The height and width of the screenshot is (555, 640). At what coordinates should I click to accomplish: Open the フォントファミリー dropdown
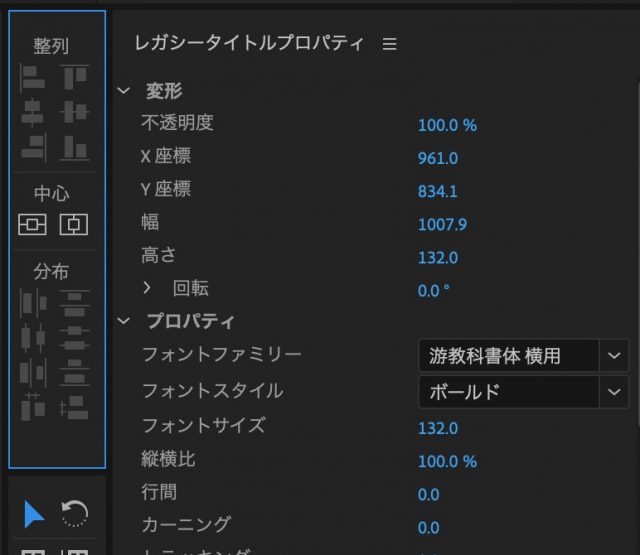click(612, 355)
